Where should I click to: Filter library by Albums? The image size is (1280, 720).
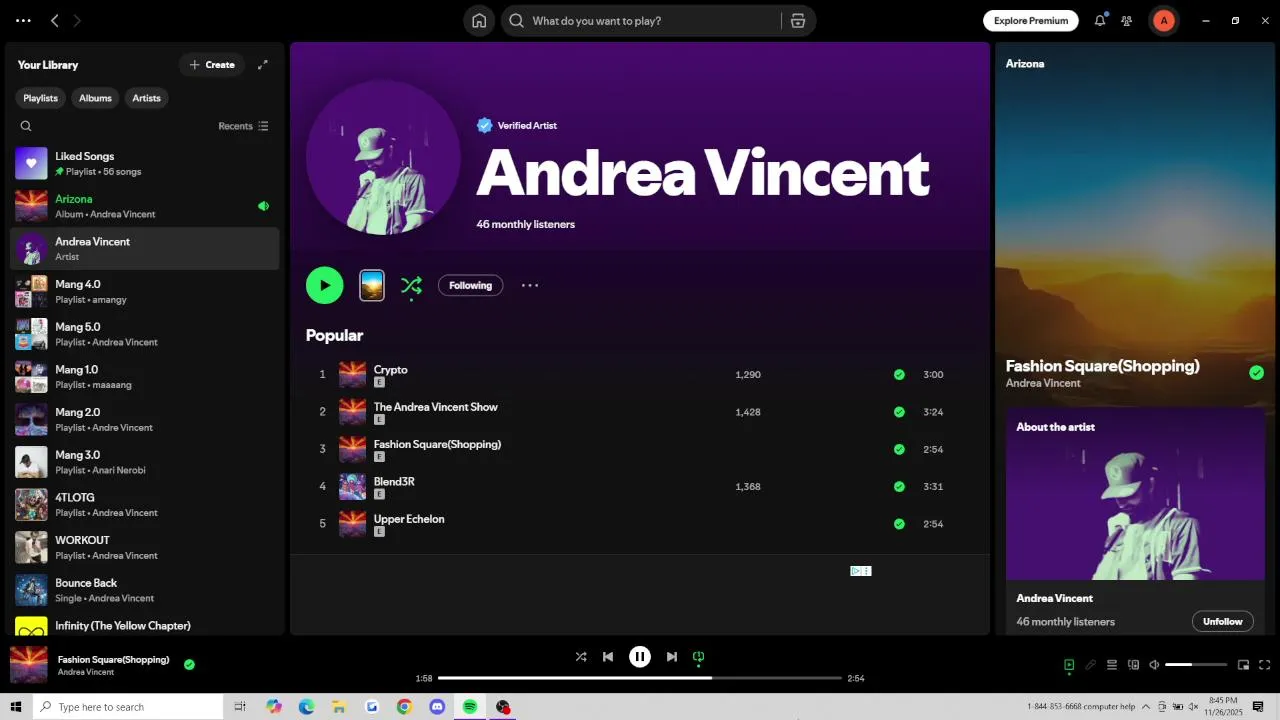pos(95,98)
